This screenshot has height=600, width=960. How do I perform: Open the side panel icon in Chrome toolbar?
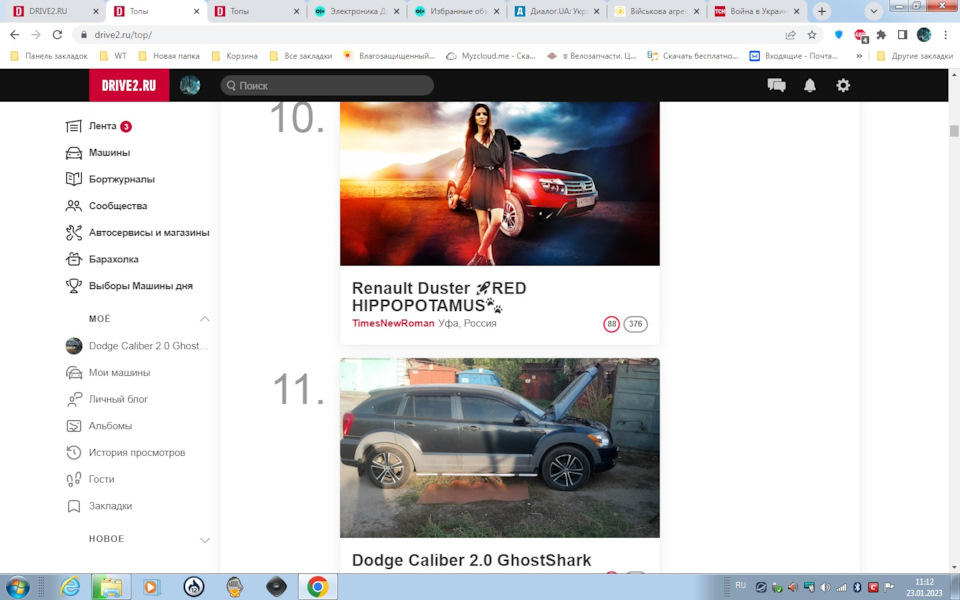(x=902, y=35)
